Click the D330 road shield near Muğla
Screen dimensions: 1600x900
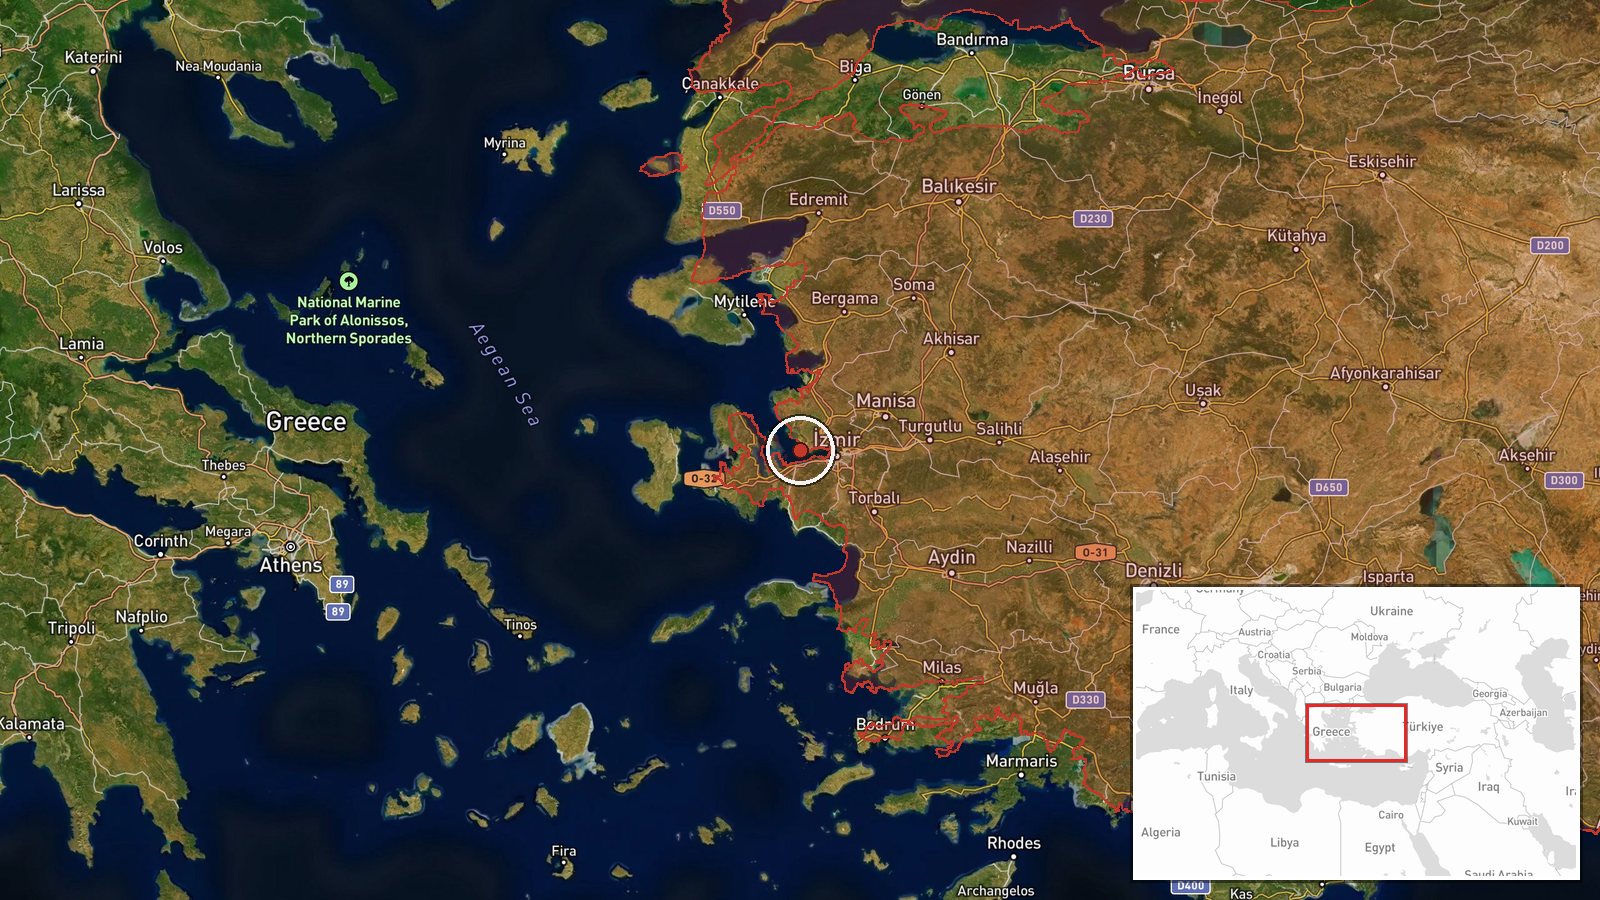pos(1086,700)
